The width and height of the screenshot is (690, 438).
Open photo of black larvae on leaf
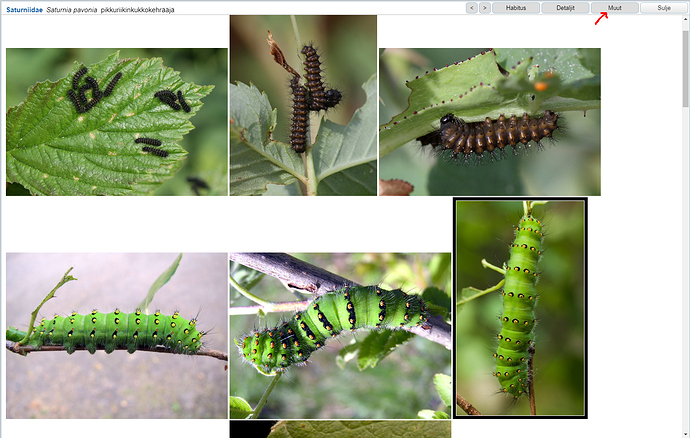point(117,122)
